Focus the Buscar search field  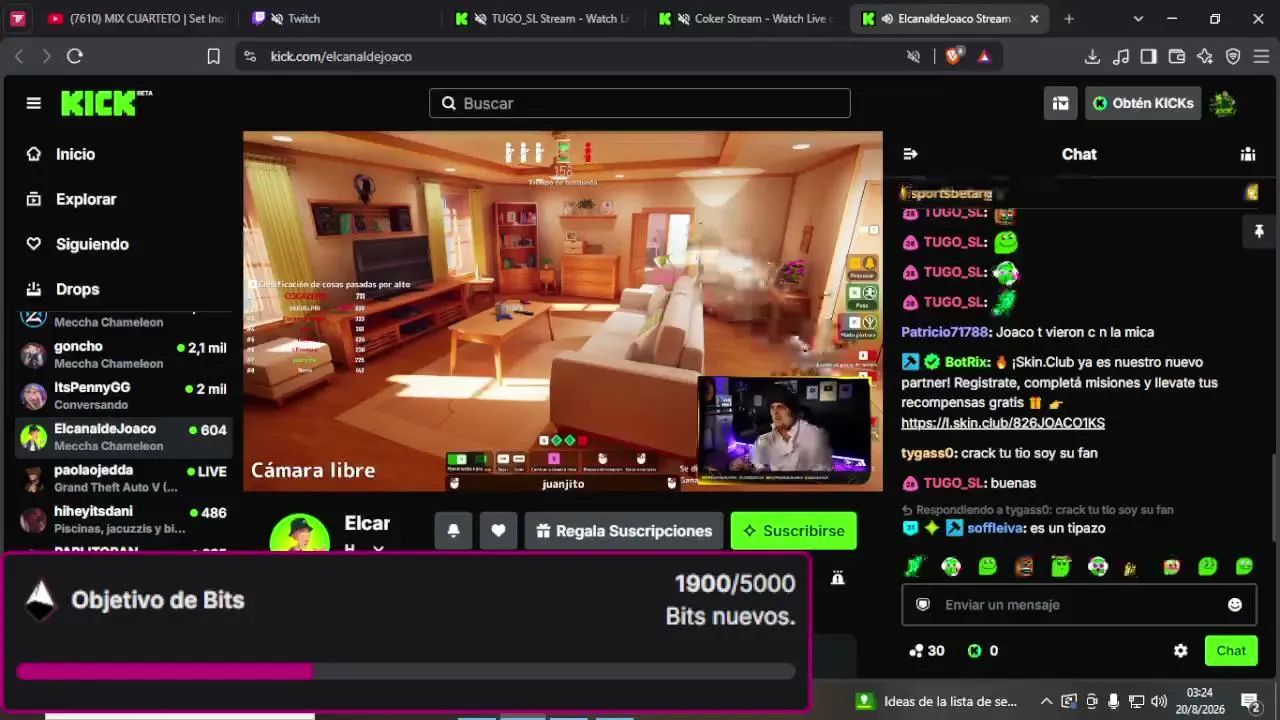coord(640,103)
